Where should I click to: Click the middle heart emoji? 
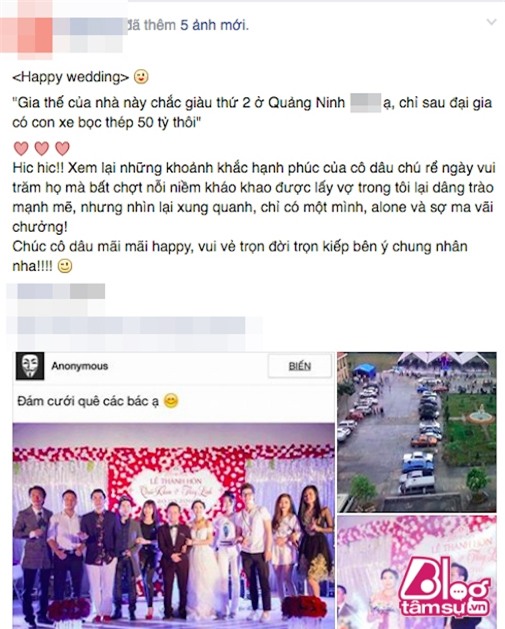[x=42, y=148]
